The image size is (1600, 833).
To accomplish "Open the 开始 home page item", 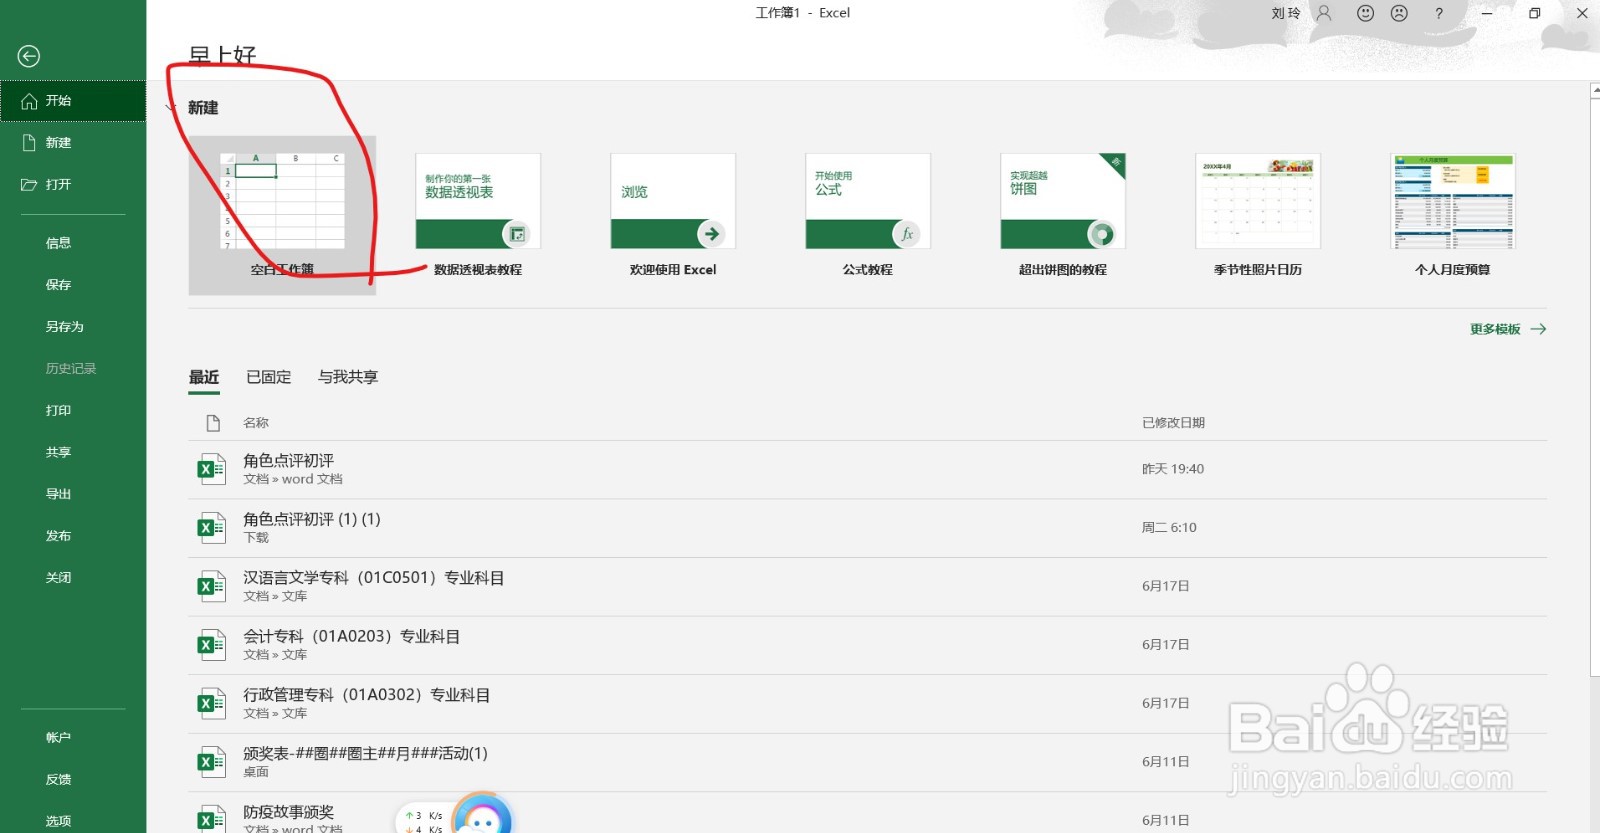I will (x=73, y=101).
